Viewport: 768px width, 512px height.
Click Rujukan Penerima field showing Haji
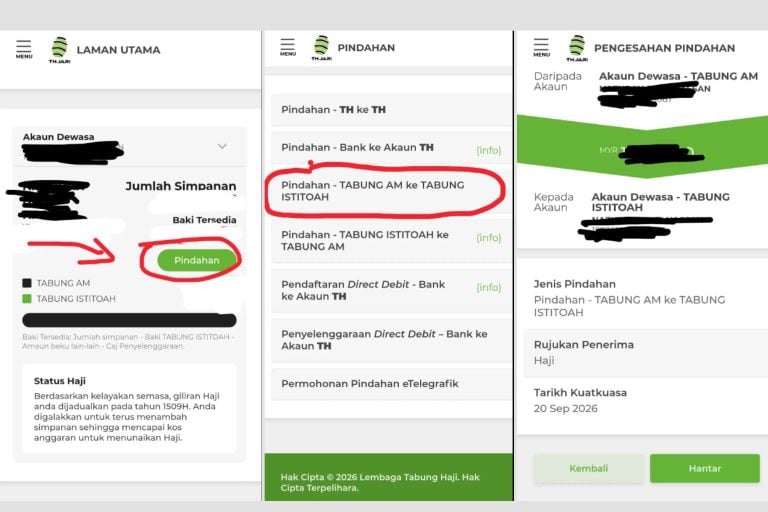click(646, 353)
